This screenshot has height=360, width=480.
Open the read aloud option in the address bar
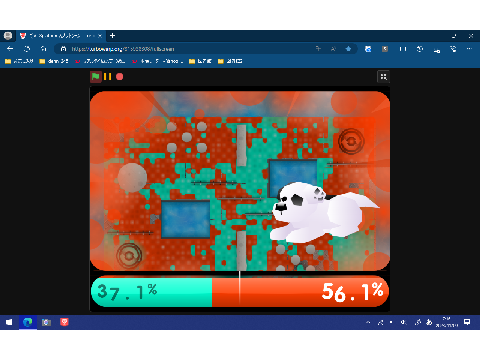click(333, 49)
